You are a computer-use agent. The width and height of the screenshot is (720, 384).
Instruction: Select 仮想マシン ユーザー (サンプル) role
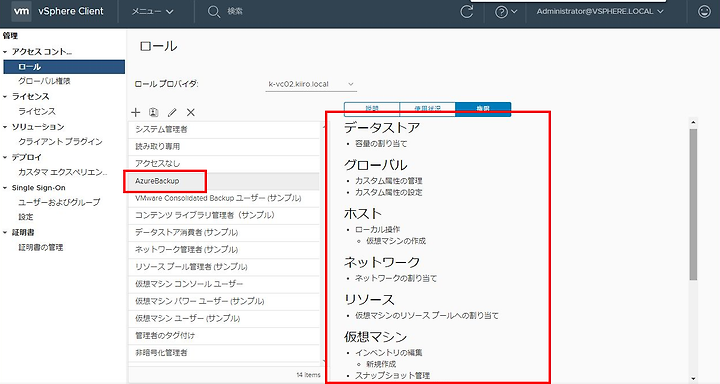click(224, 318)
